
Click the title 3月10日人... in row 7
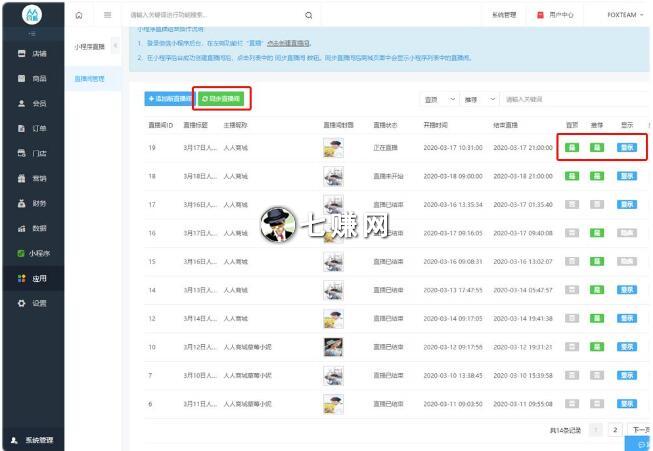[x=200, y=375]
